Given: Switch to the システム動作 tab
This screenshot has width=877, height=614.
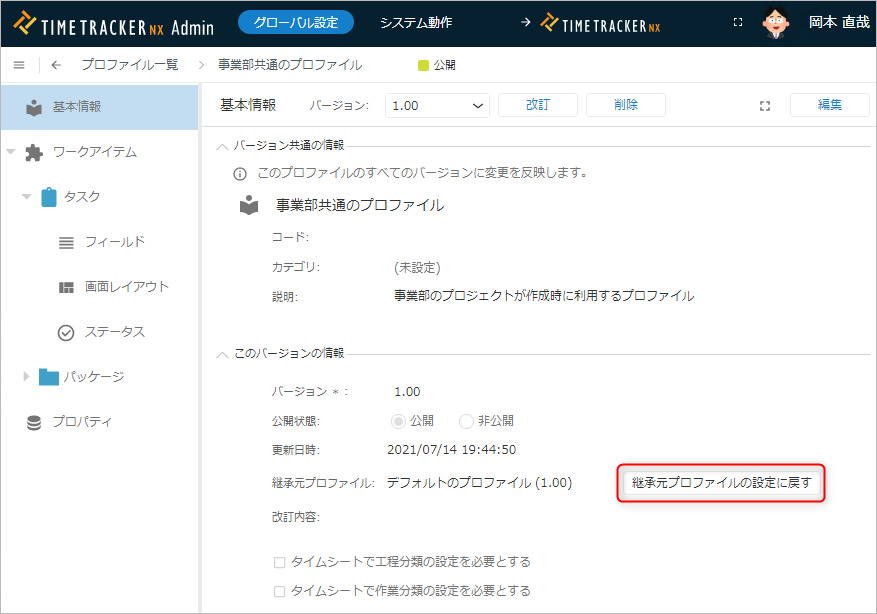Looking at the screenshot, I should [x=415, y=22].
